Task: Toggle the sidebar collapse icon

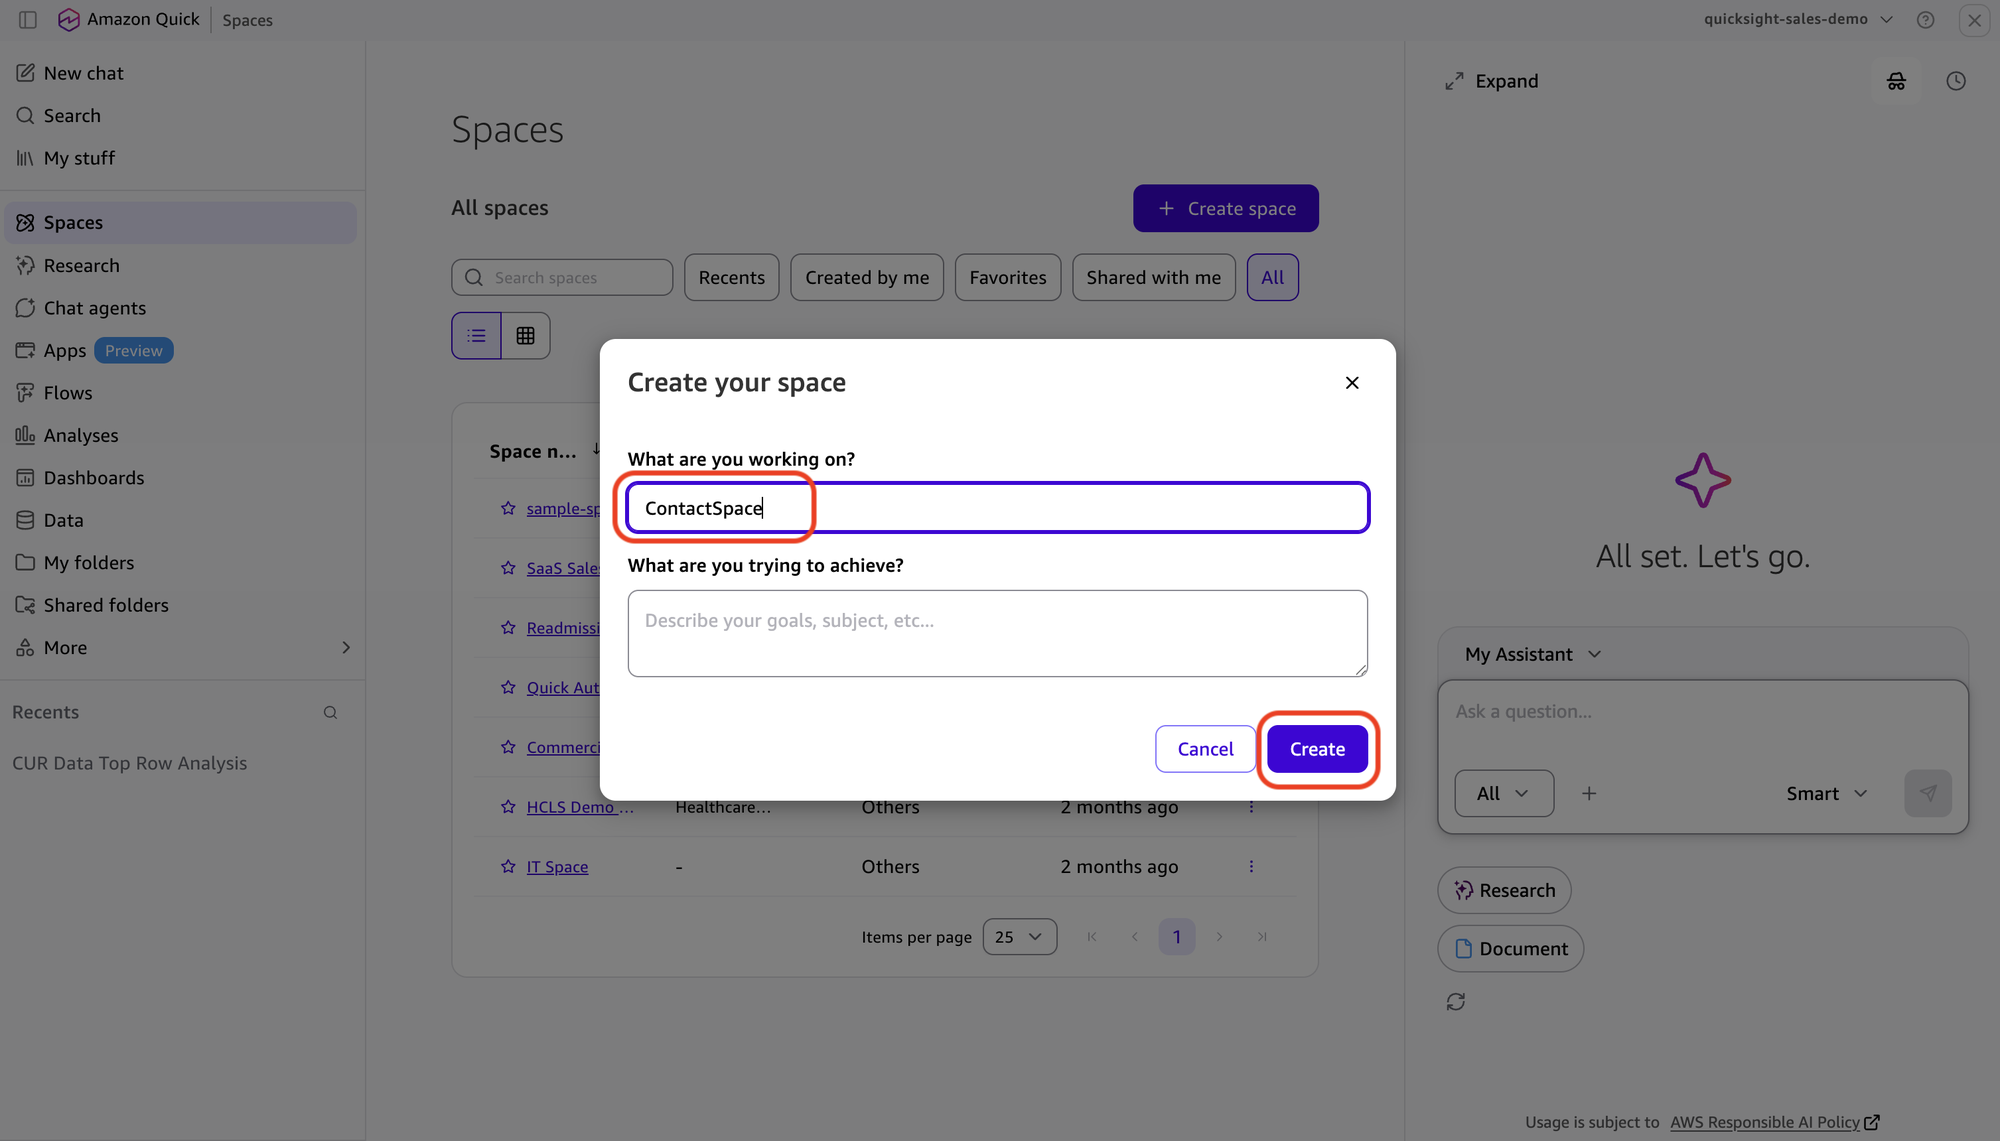Action: click(x=28, y=19)
